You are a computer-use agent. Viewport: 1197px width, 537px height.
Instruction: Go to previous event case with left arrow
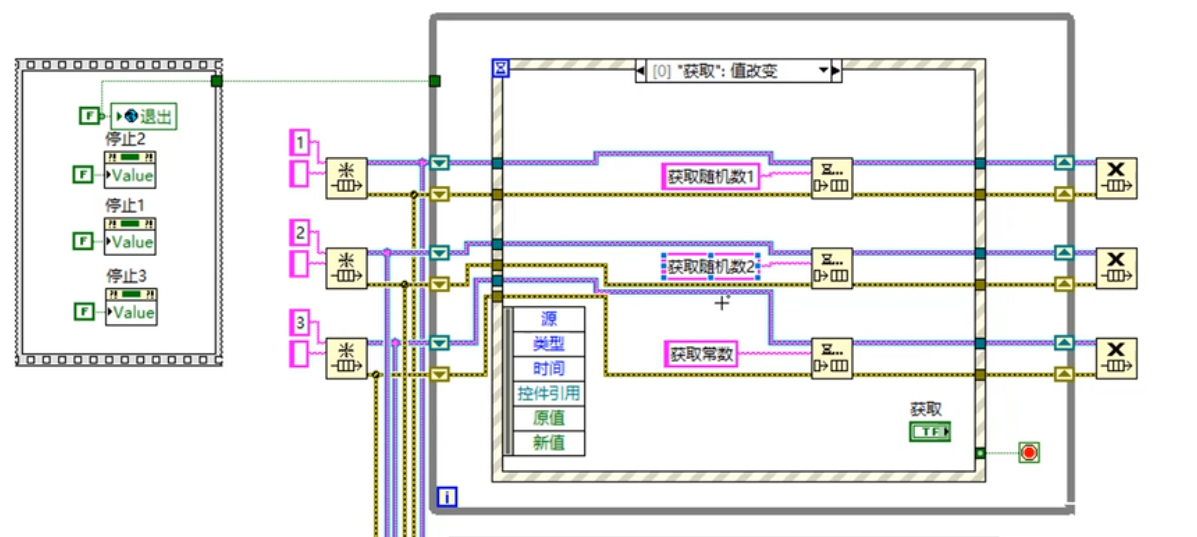click(x=640, y=72)
